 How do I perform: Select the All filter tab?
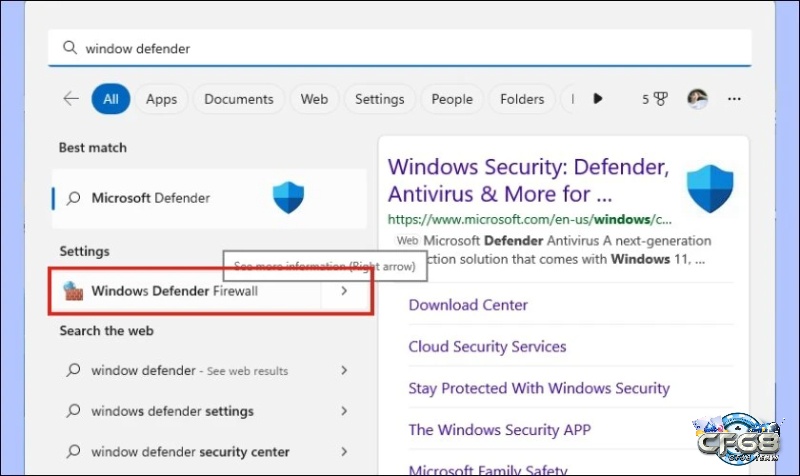(x=111, y=99)
